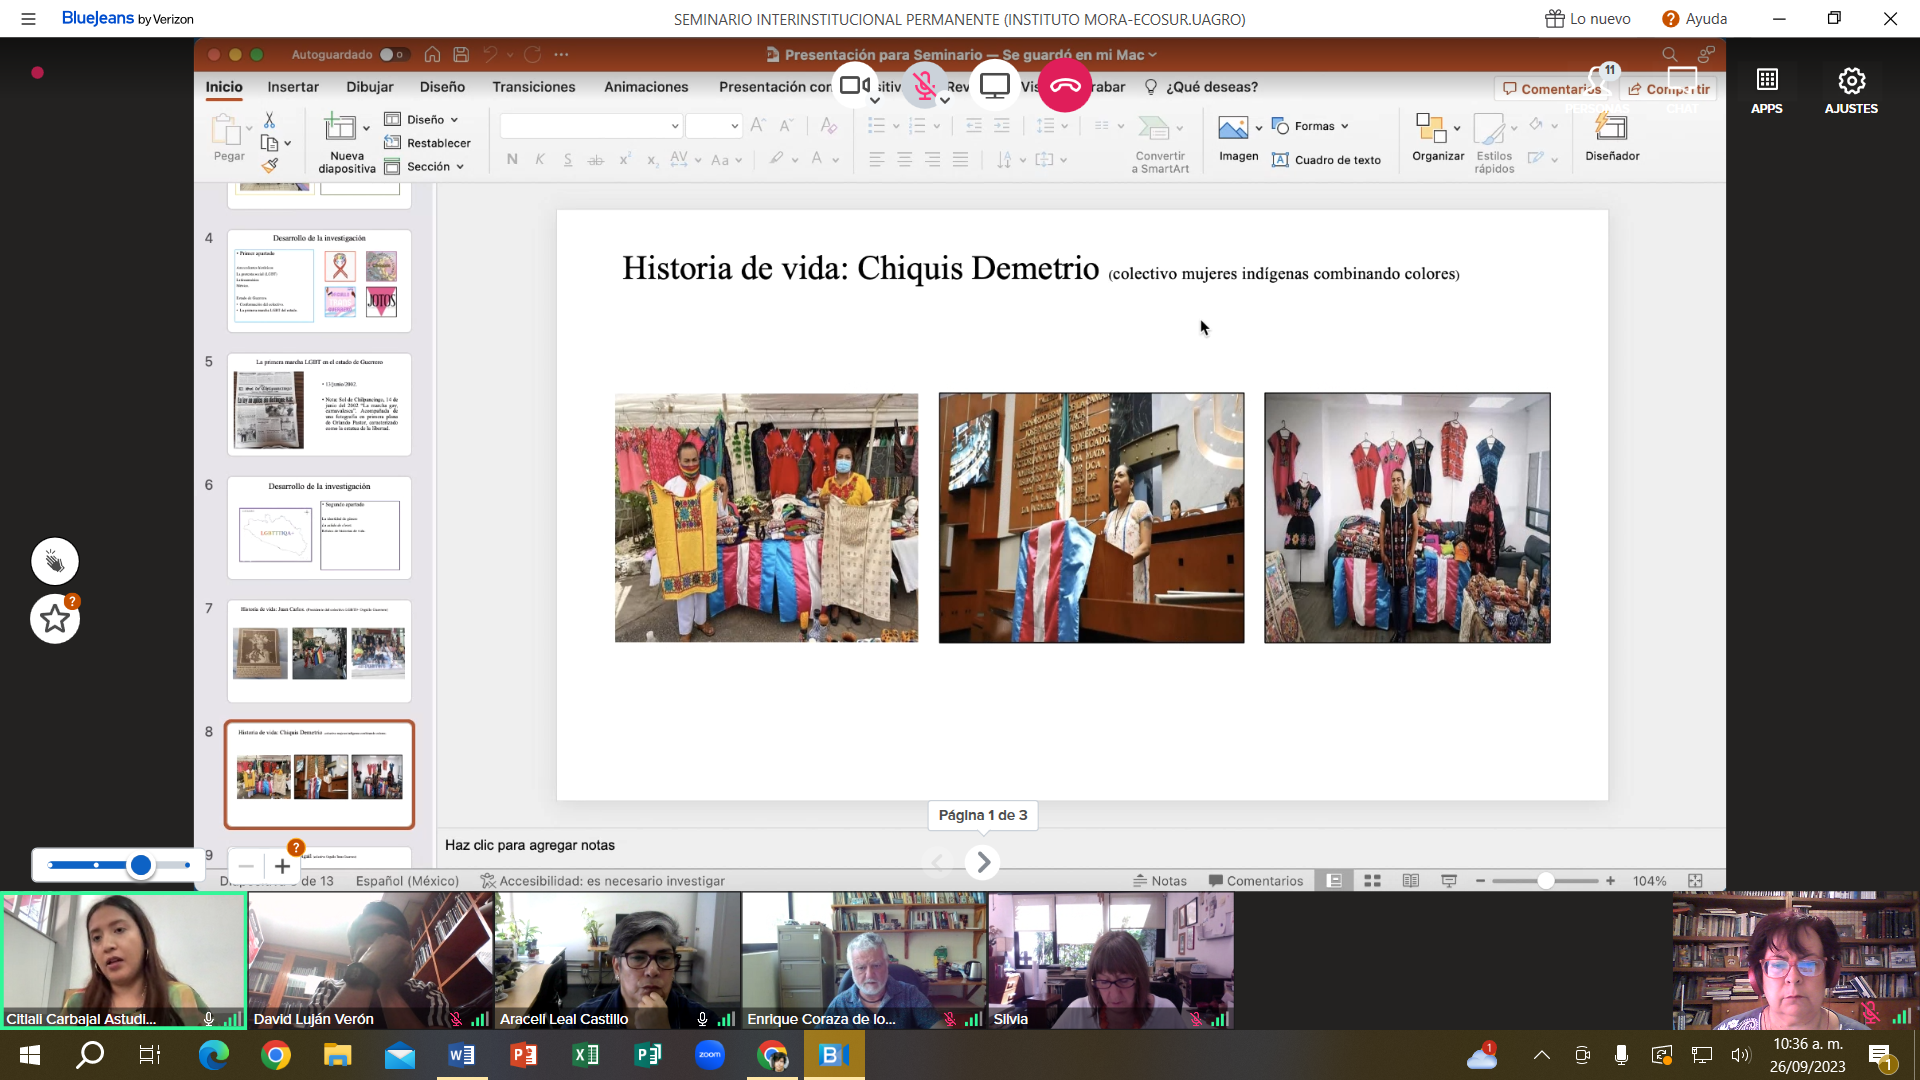The image size is (1920, 1080).
Task: Open the Windows Start button
Action: coord(30,1055)
